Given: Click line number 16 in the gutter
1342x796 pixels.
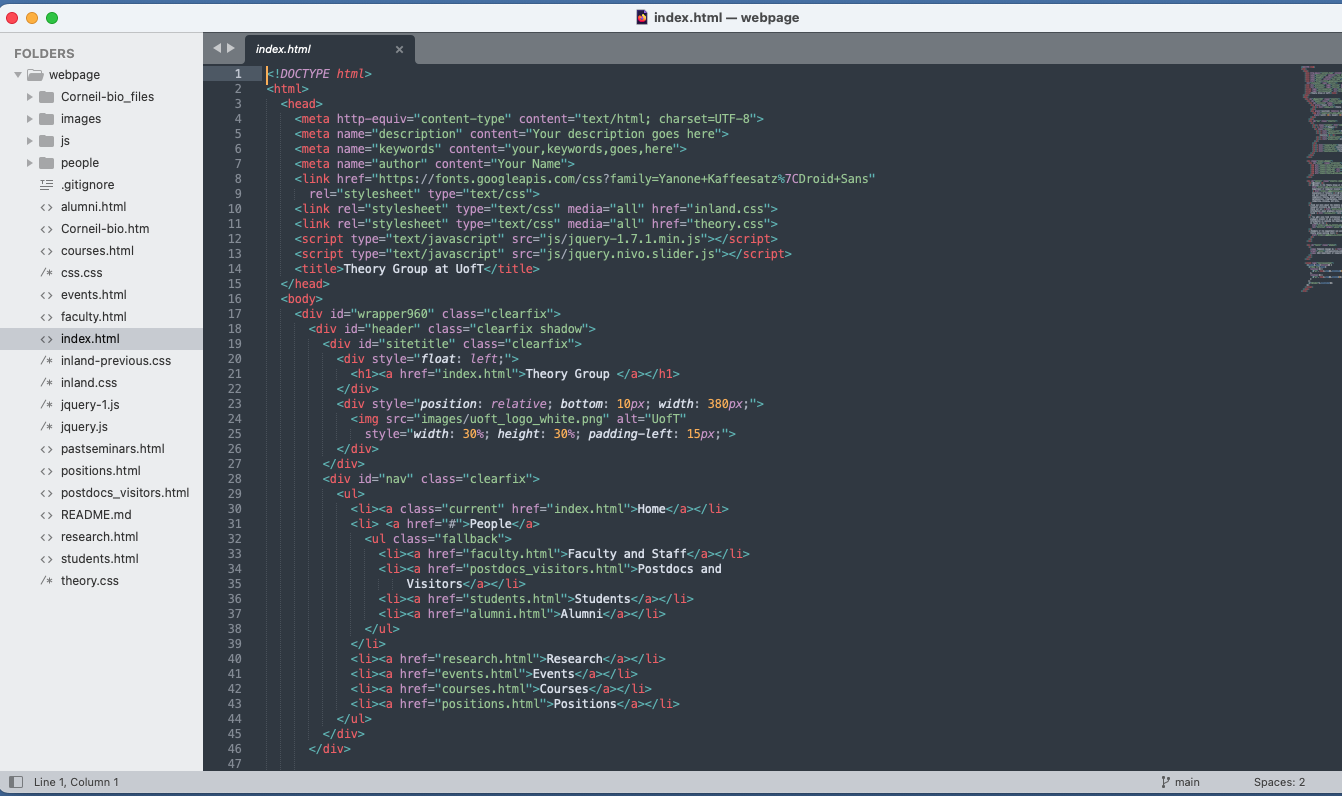Looking at the screenshot, I should point(234,299).
